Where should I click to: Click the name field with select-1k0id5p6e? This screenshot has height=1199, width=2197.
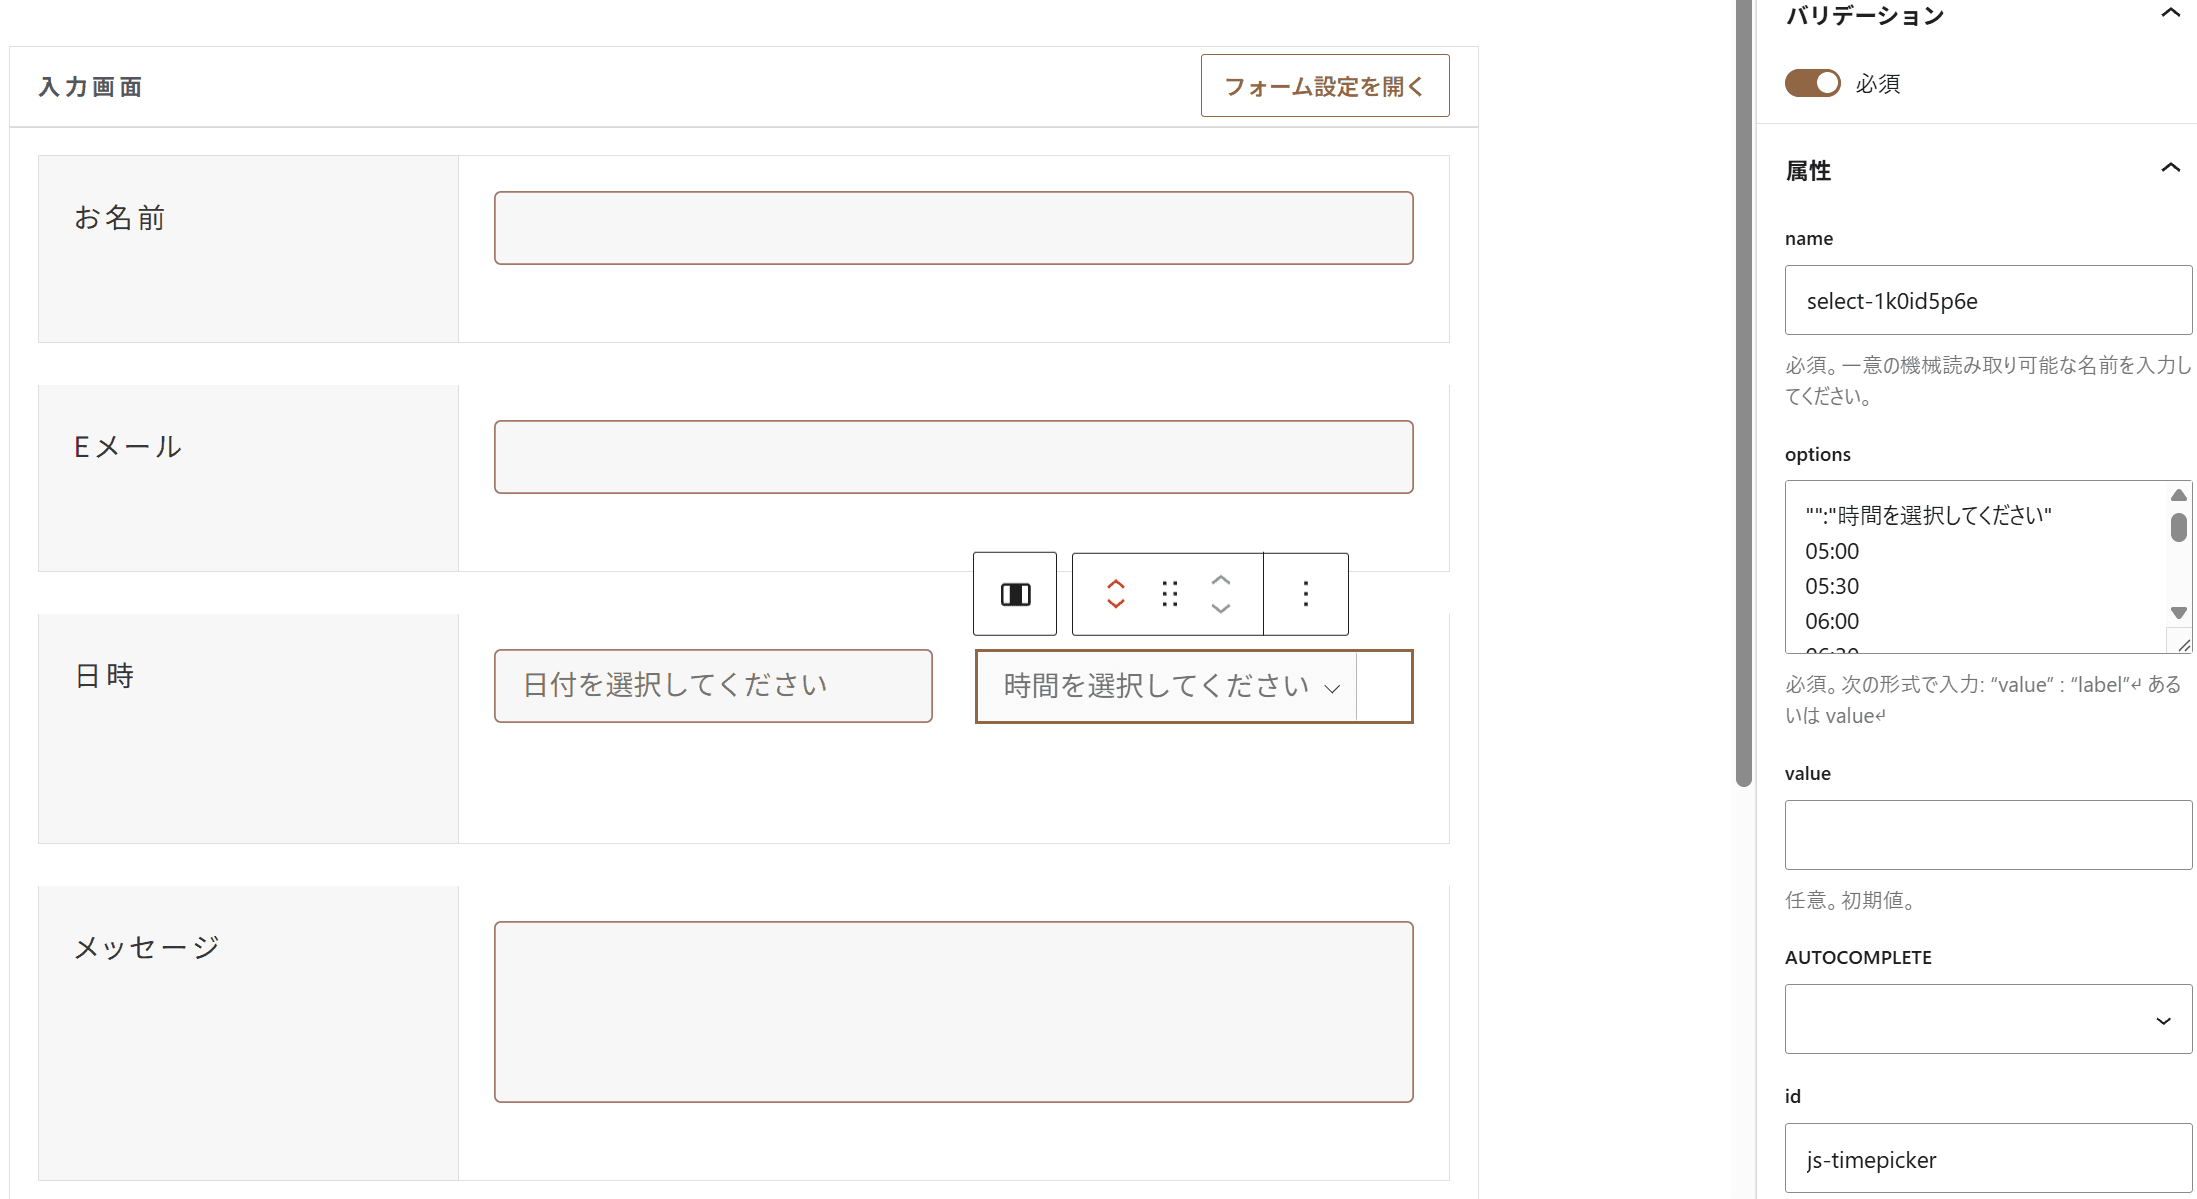coord(1988,300)
